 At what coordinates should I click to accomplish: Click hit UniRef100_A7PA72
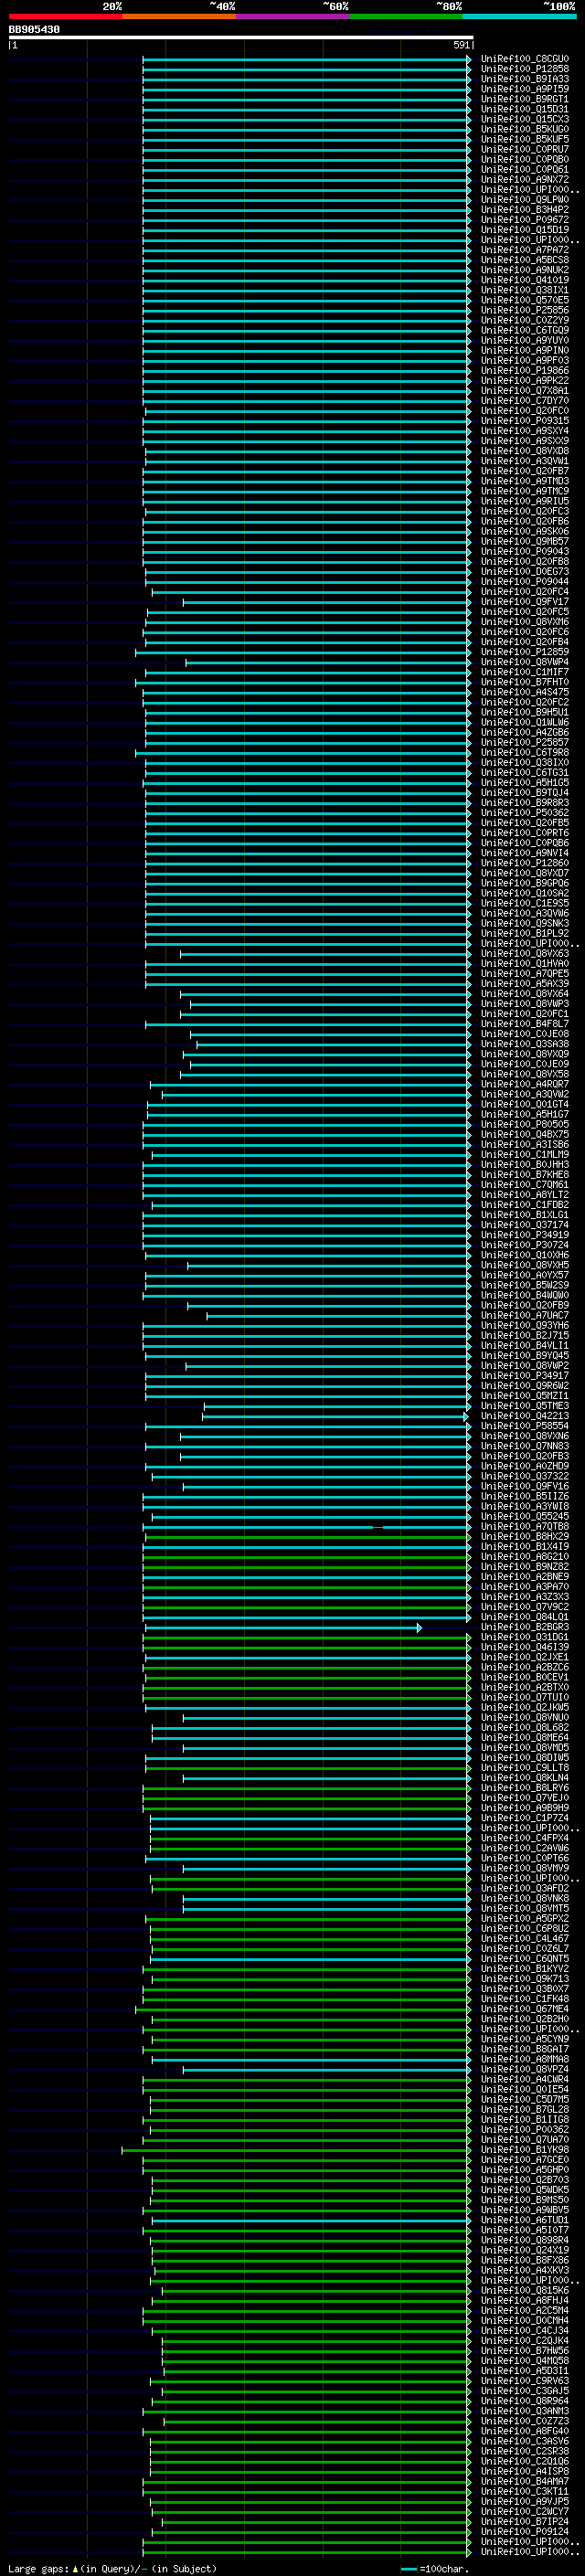click(525, 250)
